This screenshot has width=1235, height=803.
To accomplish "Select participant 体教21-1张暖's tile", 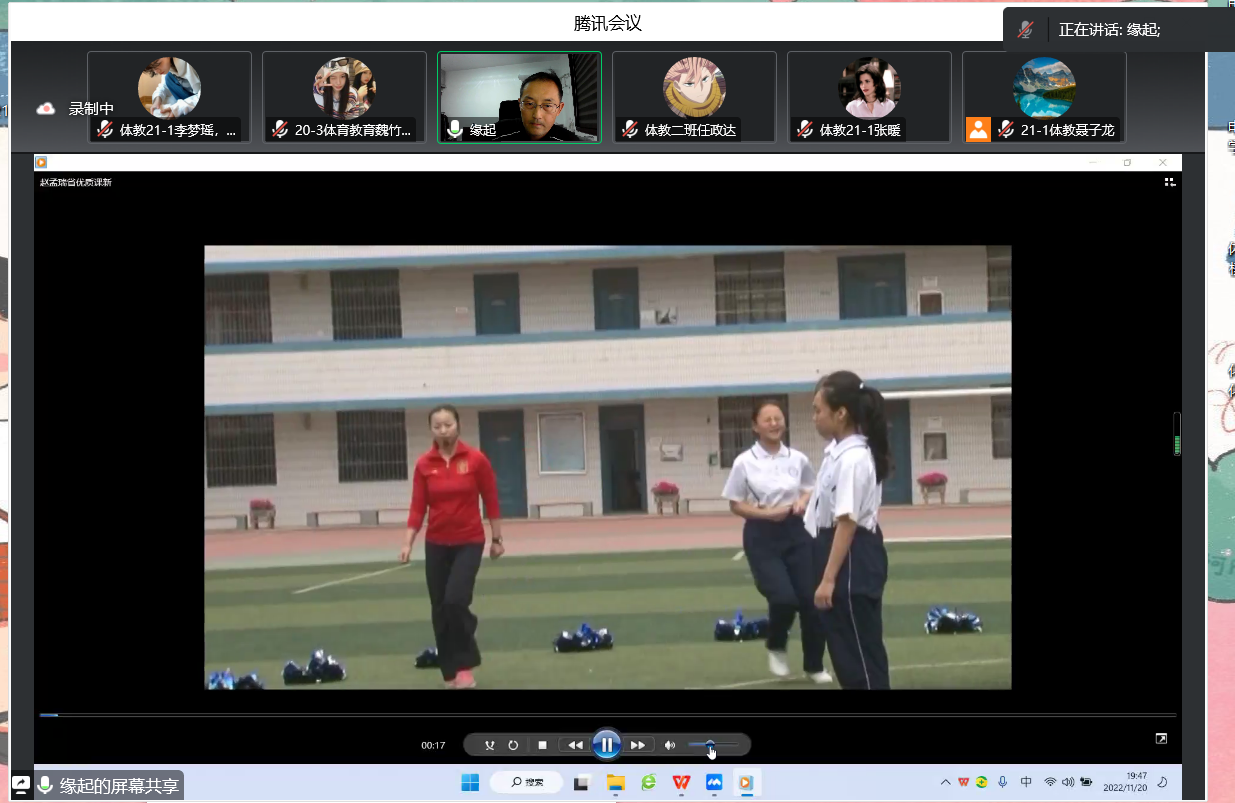I will pyautogui.click(x=869, y=97).
